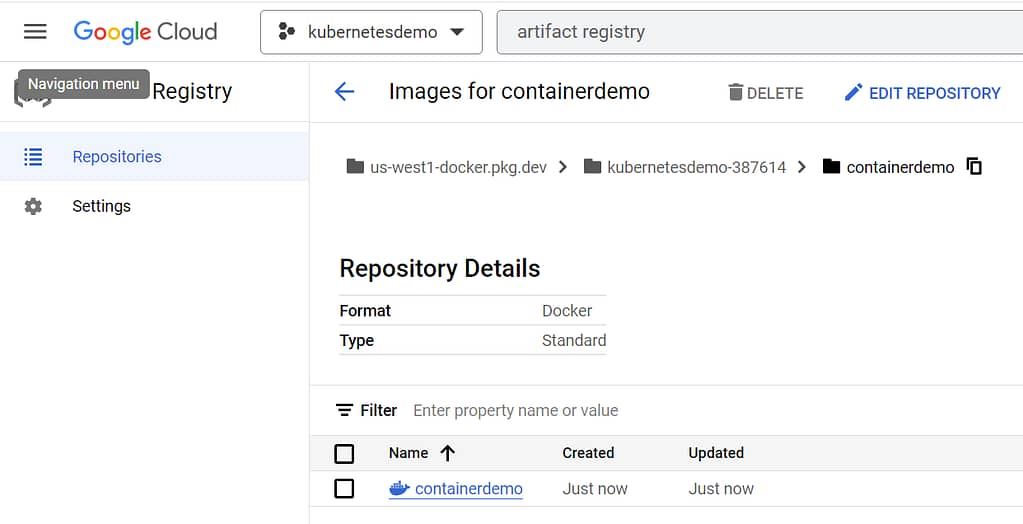Click the EDIT REPOSITORY button

click(x=923, y=93)
